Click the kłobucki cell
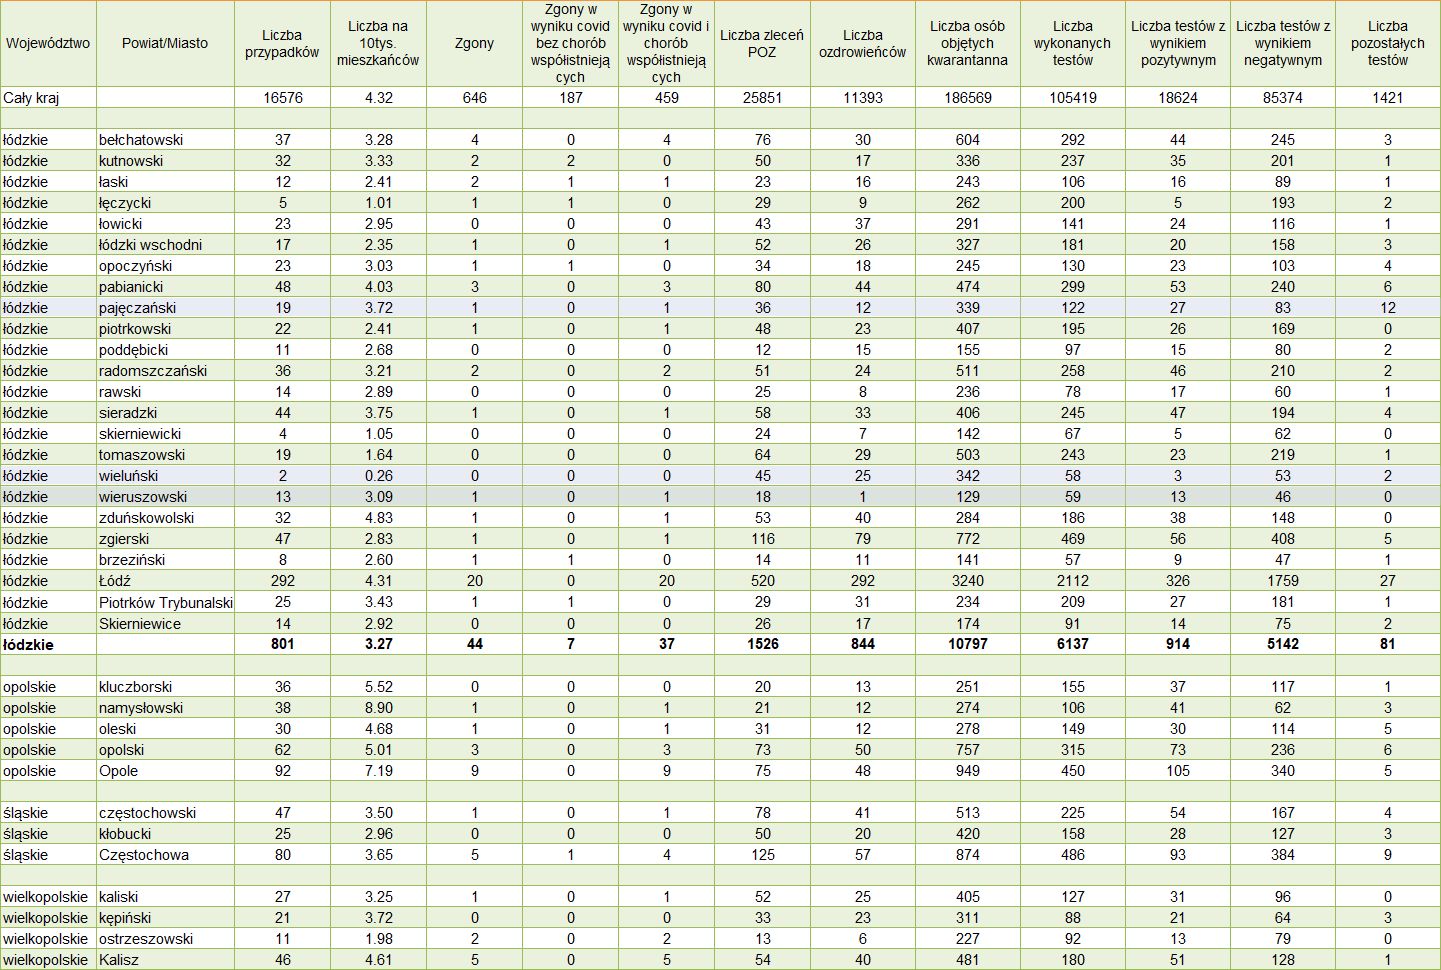The image size is (1441, 970). click(x=165, y=834)
